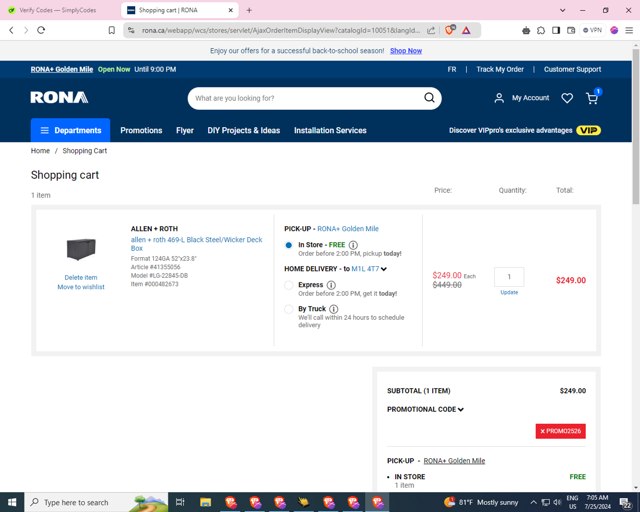Open Task View on taskbar
This screenshot has width=640, height=512.
coord(180,502)
